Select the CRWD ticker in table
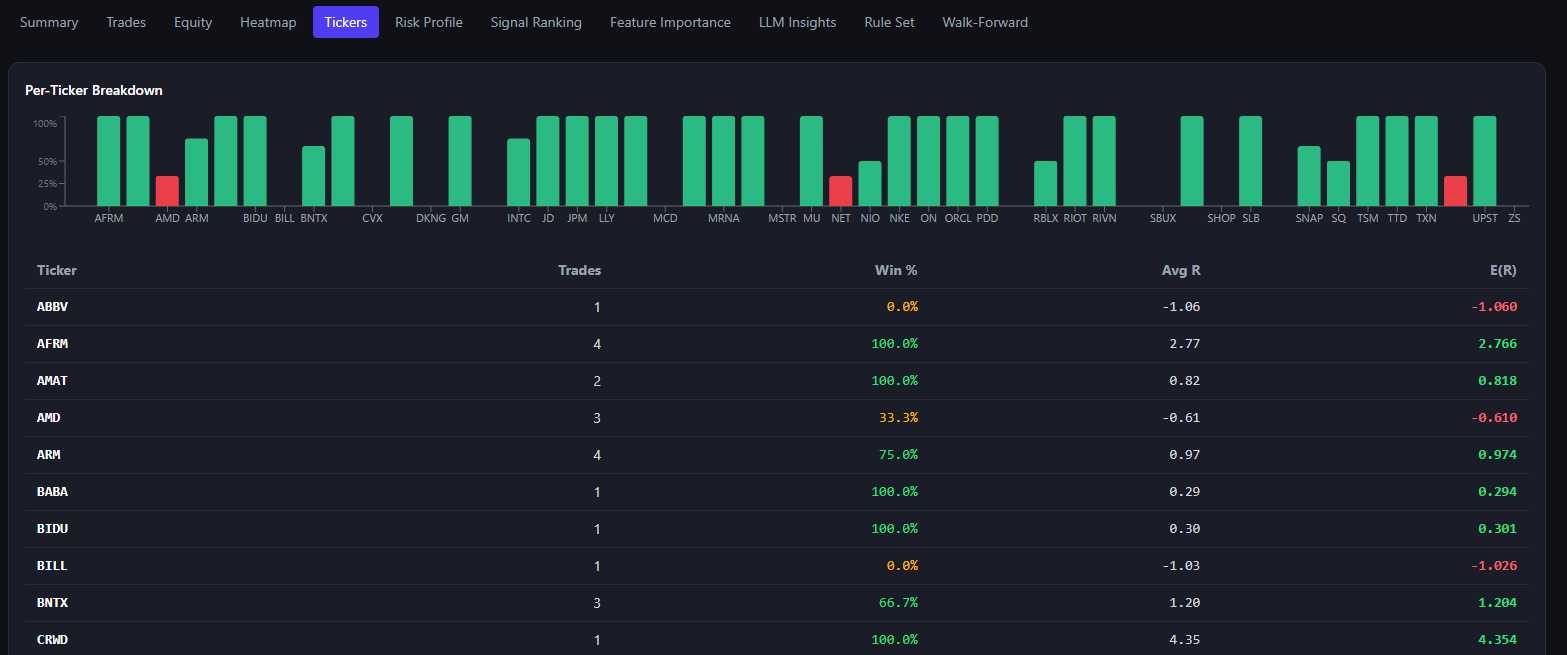Image resolution: width=1567 pixels, height=655 pixels. [x=52, y=640]
